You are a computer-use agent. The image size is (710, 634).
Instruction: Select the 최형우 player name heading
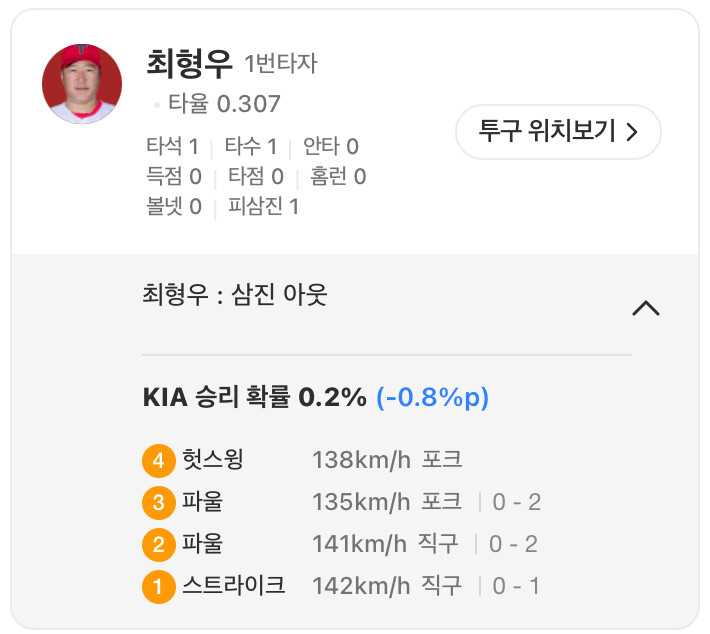[189, 64]
